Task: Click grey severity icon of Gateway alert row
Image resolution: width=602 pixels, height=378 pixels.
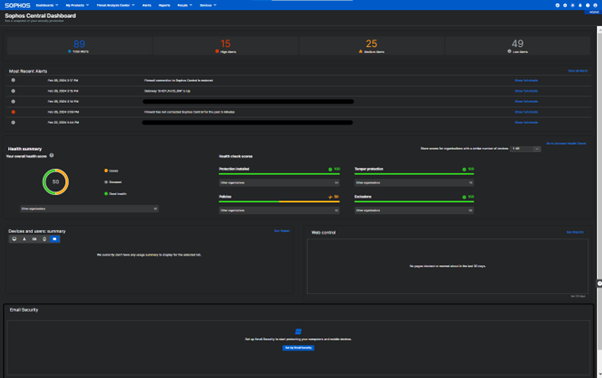Action: pos(13,91)
